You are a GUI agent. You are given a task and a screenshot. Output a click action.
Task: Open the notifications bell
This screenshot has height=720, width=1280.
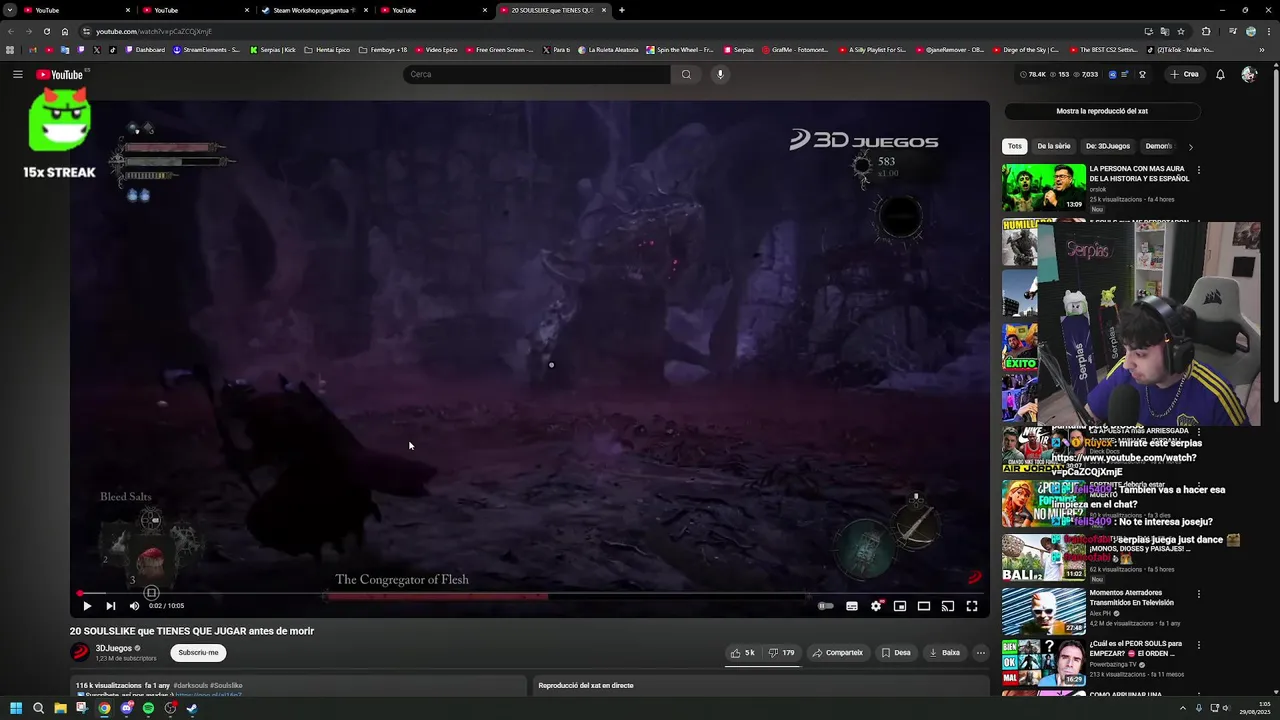1220,74
